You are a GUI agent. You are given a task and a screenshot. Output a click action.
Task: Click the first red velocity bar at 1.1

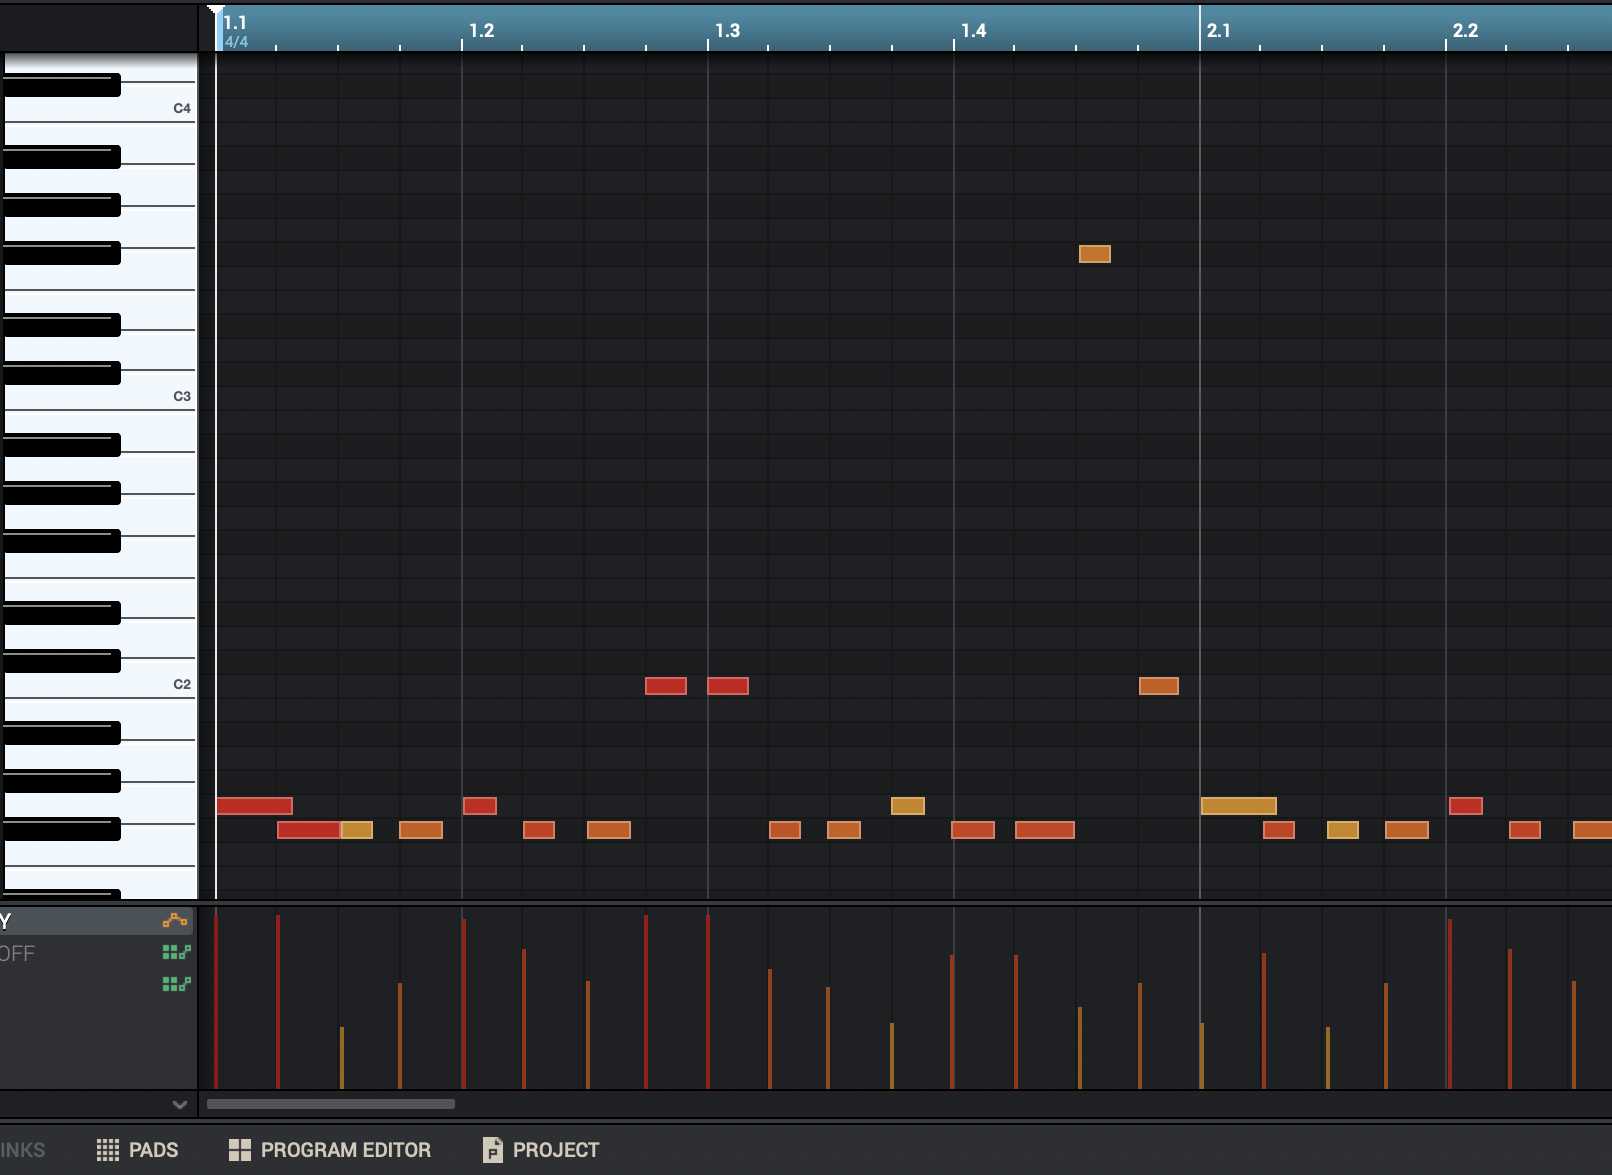point(216,1000)
